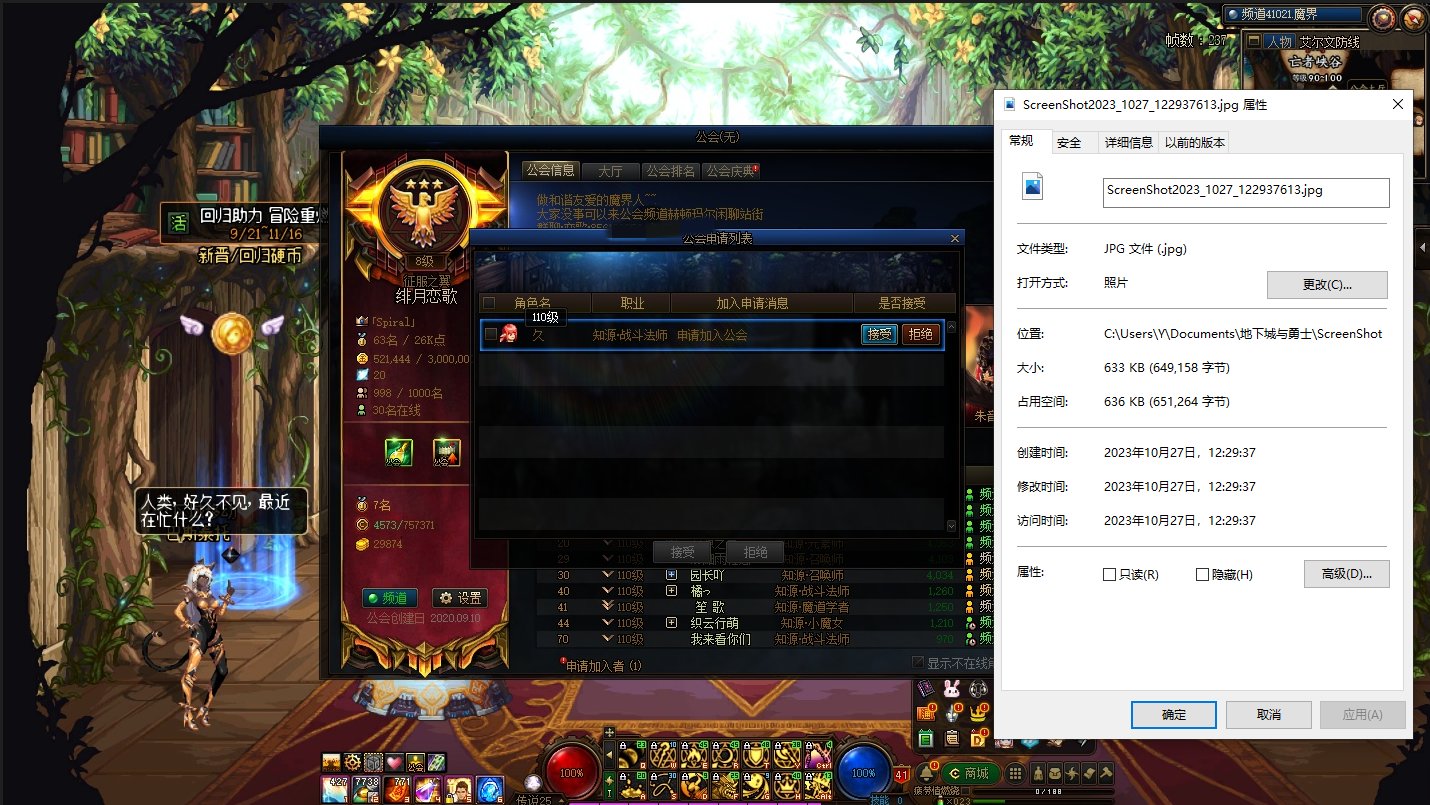Confirm with the 确定 button
Image resolution: width=1430 pixels, height=805 pixels.
pyautogui.click(x=1174, y=714)
